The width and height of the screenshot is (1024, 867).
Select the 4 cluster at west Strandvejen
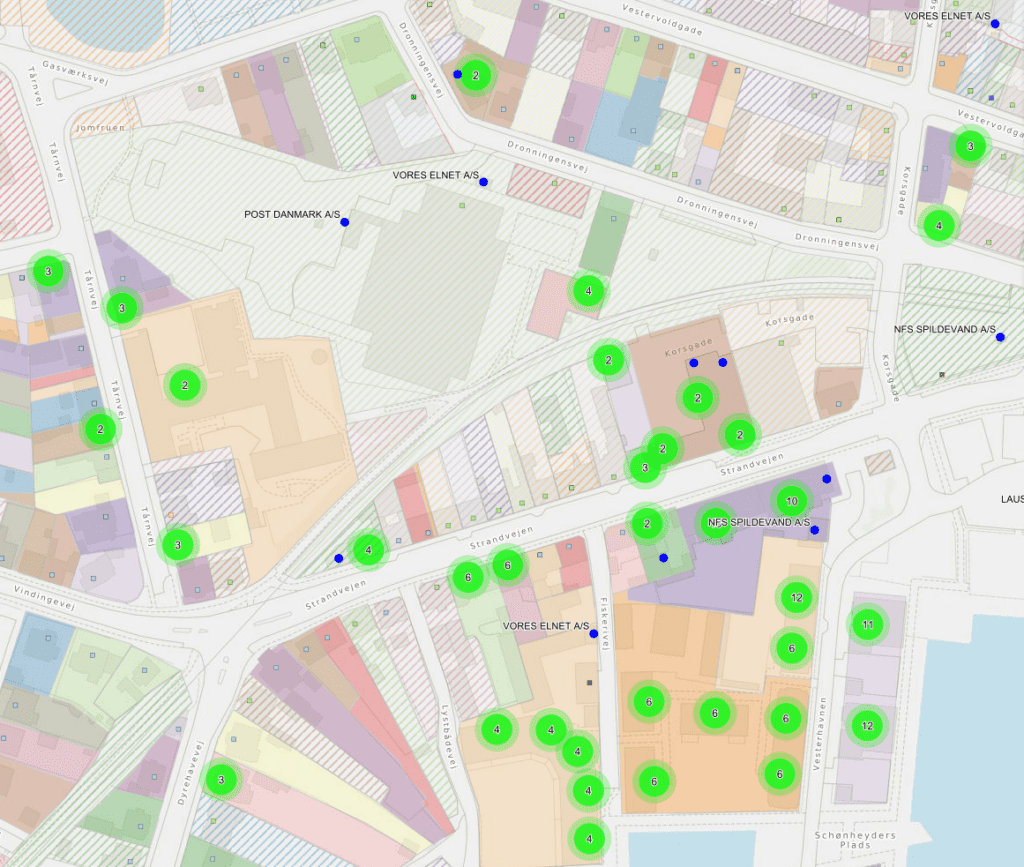(x=369, y=548)
